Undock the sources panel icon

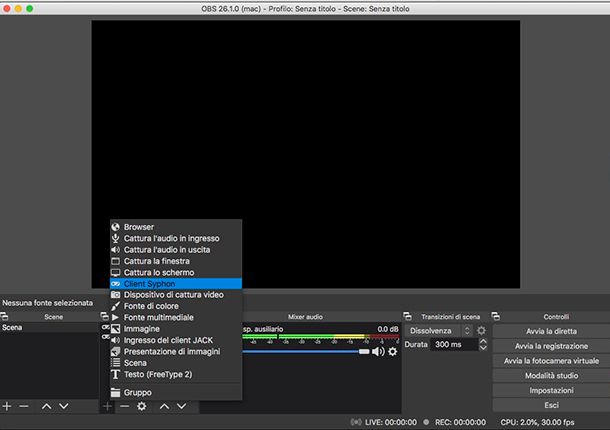[104, 316]
